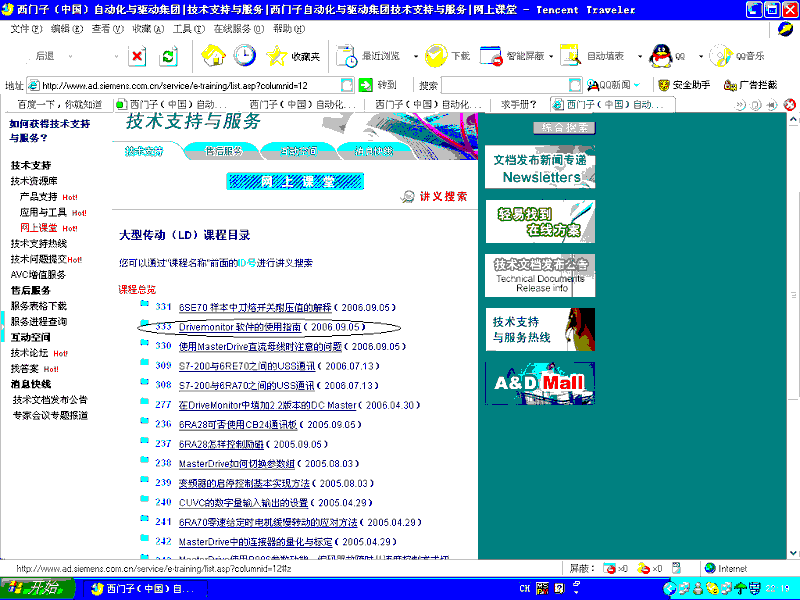The height and width of the screenshot is (600, 800).
Task: Click the QQ penguin icon
Action: point(661,56)
